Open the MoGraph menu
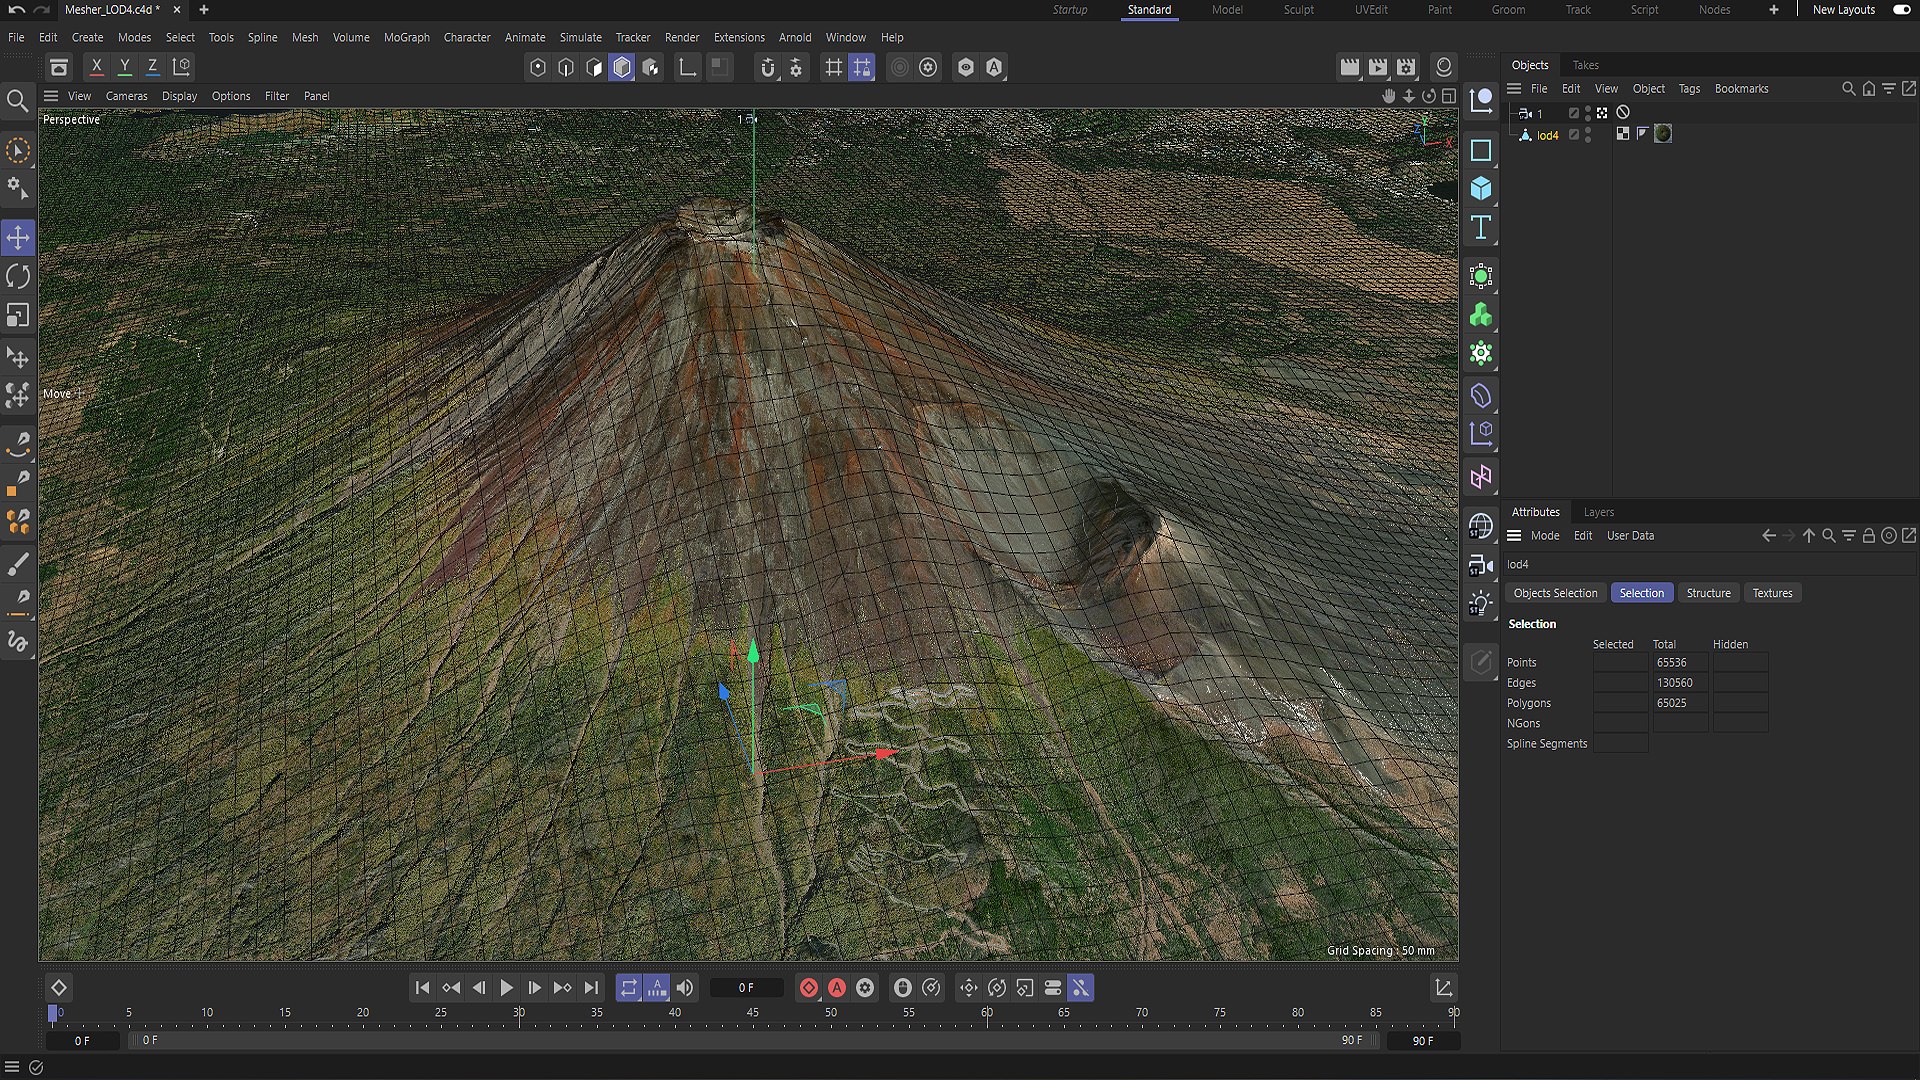This screenshot has height=1080, width=1920. pos(406,37)
